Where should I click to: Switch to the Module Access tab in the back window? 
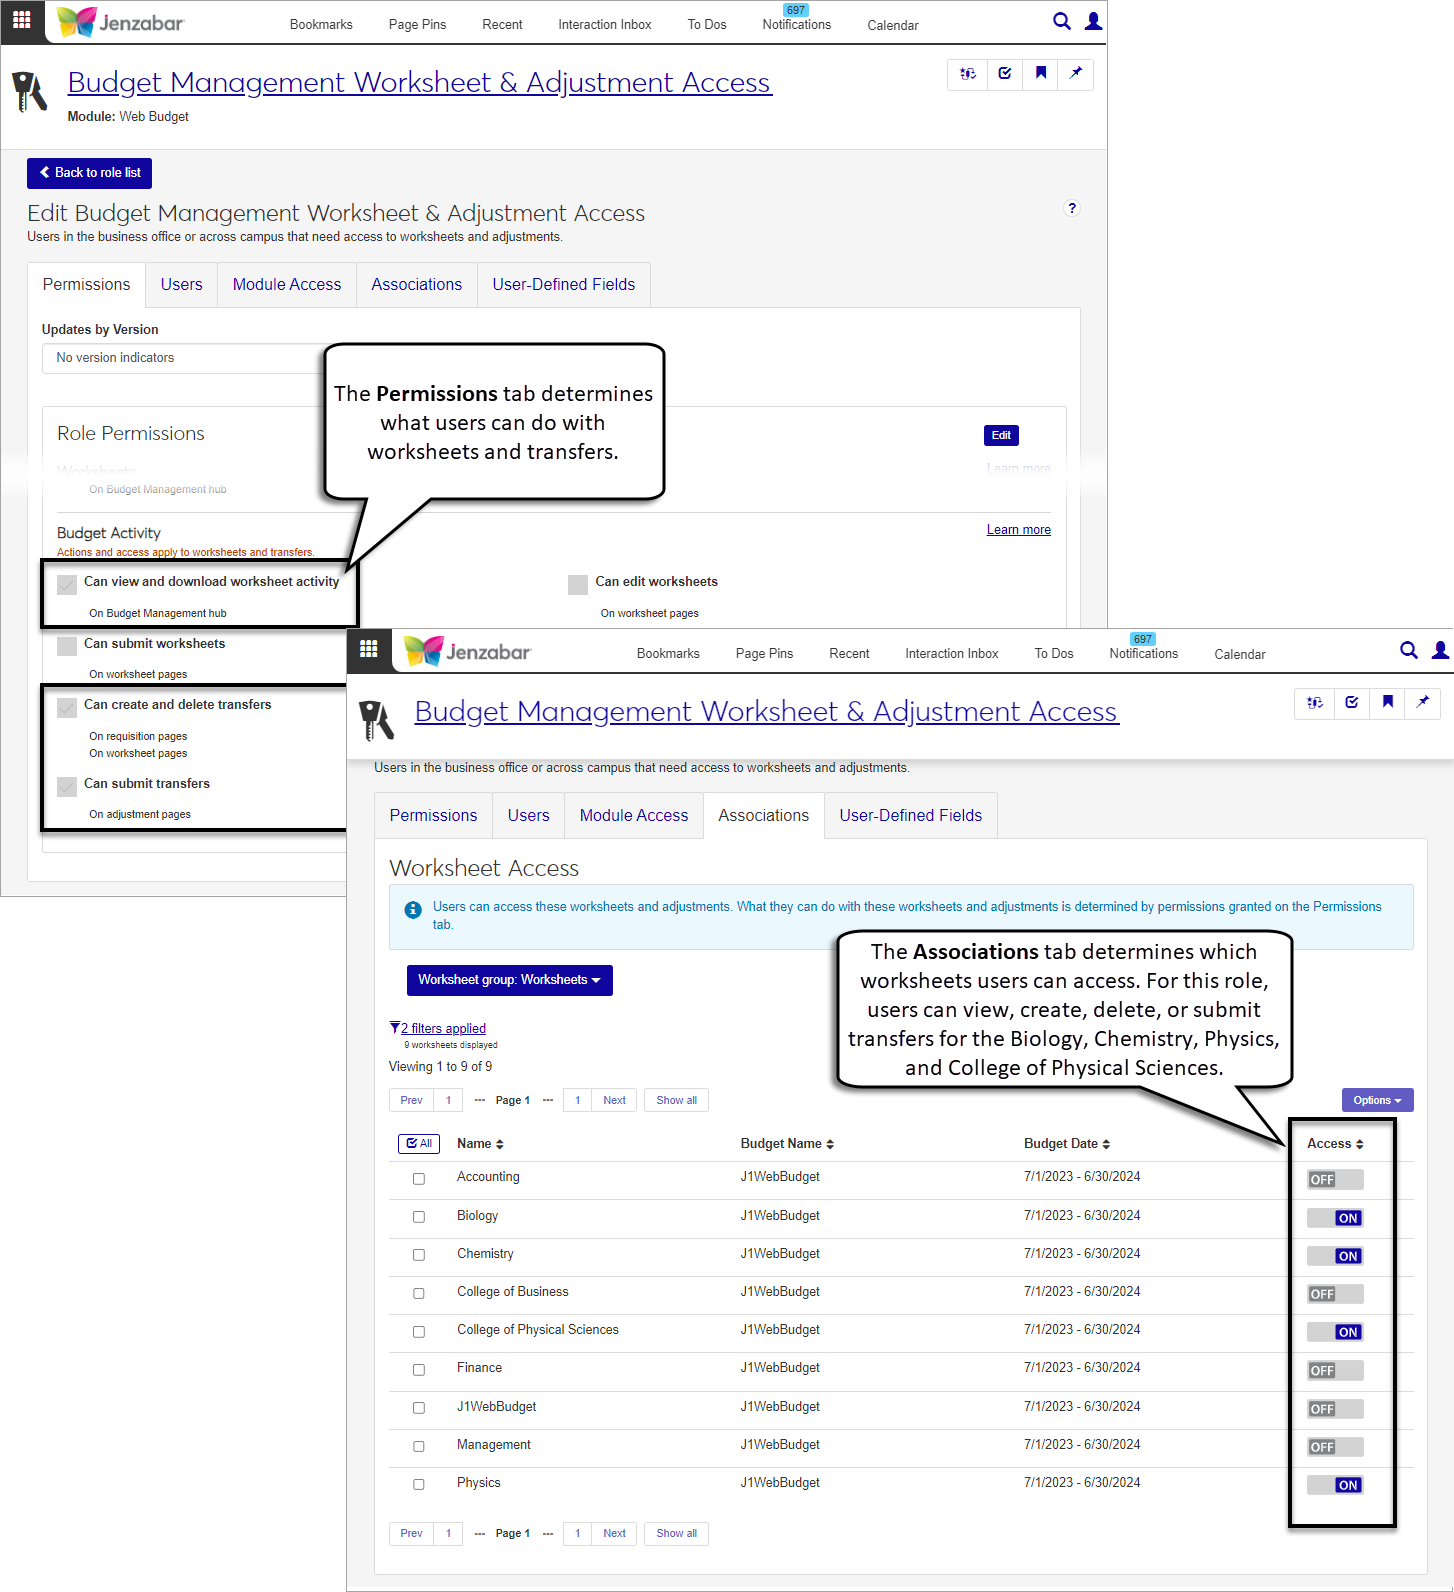[287, 285]
